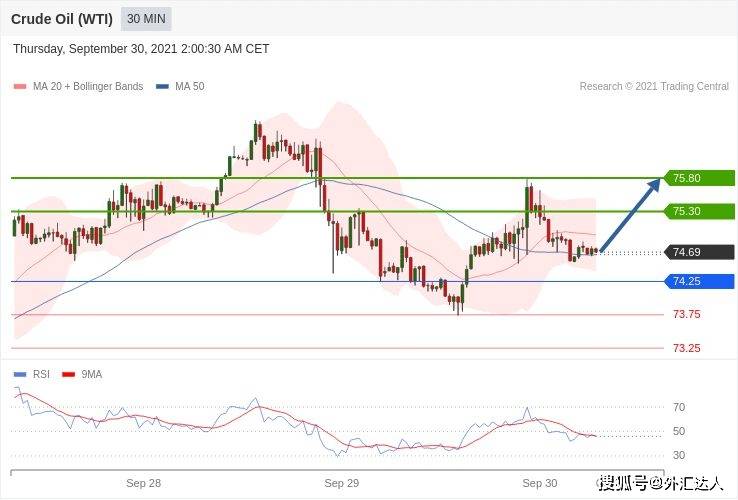
Task: Click the black 74.69 current price tag
Action: pyautogui.click(x=699, y=252)
